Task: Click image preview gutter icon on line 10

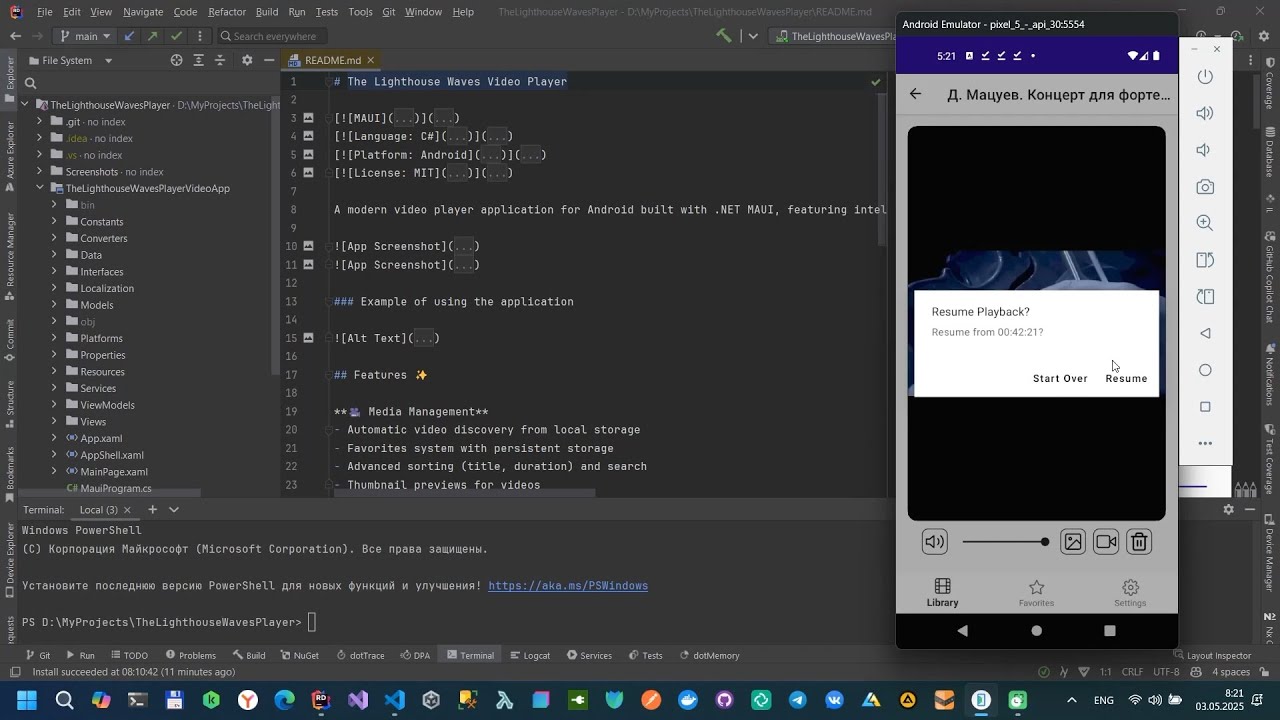Action: pos(309,246)
